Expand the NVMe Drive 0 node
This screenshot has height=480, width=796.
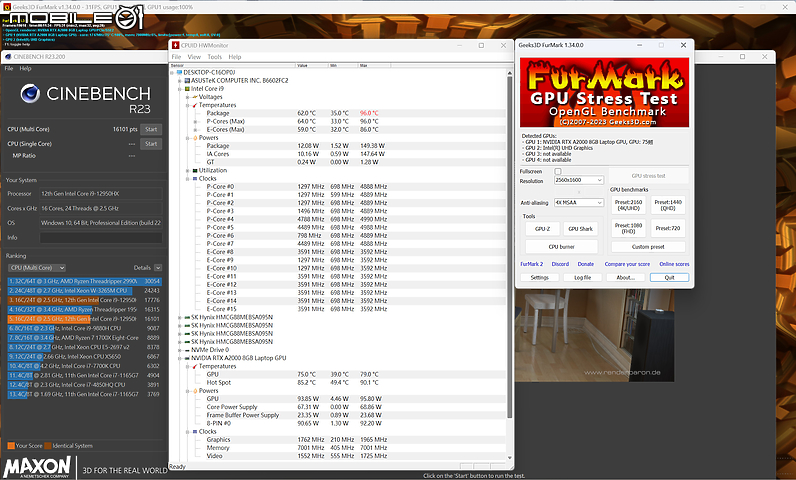[x=180, y=350]
